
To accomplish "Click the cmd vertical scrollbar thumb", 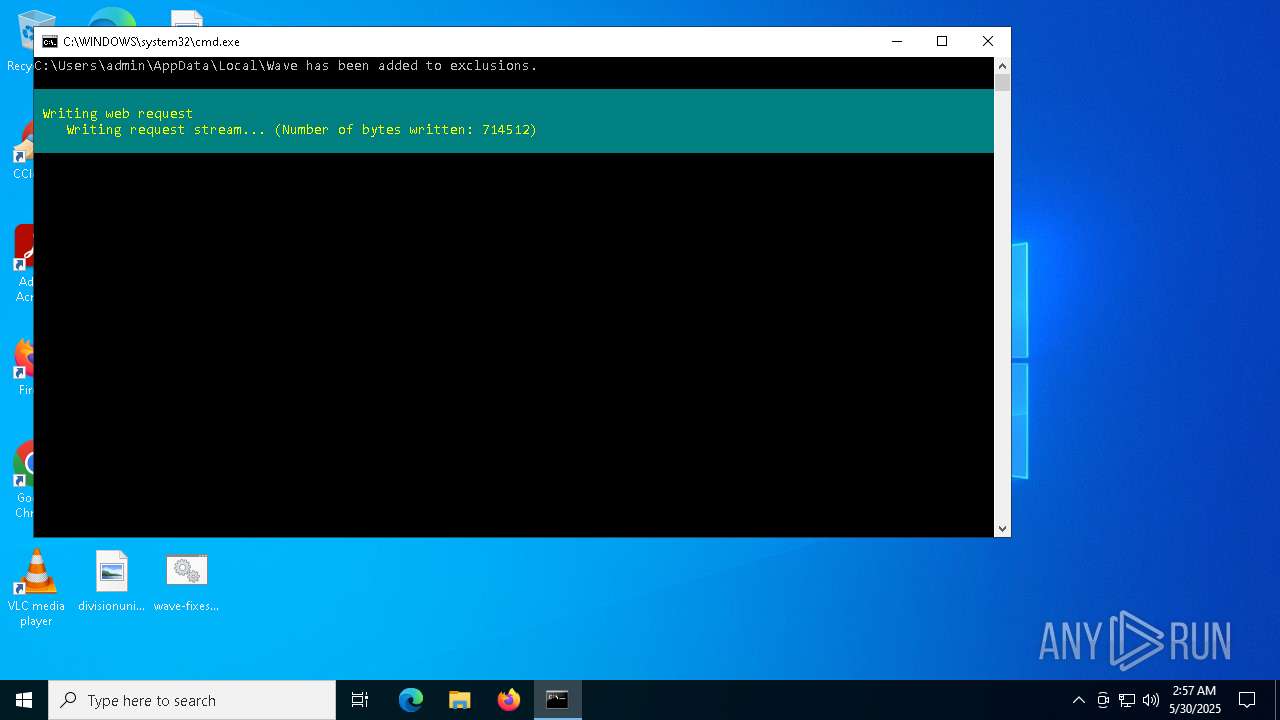I will pos(1002,83).
